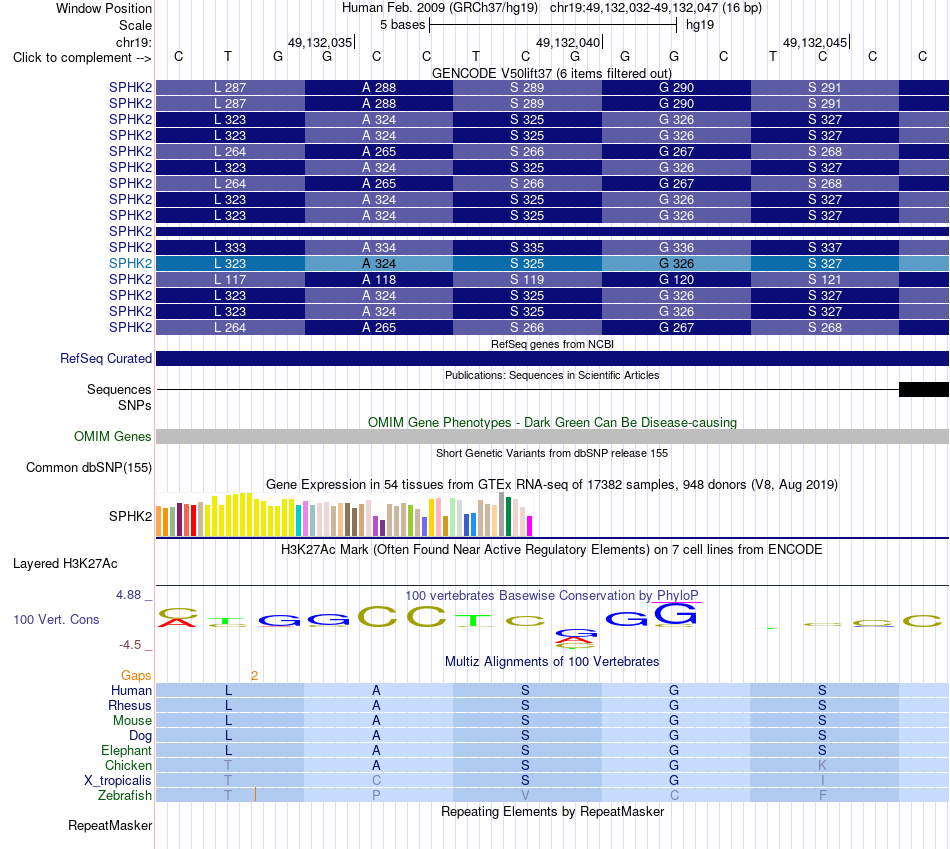Click the gray OMIM Genes bar
The height and width of the screenshot is (849, 950).
tap(552, 437)
